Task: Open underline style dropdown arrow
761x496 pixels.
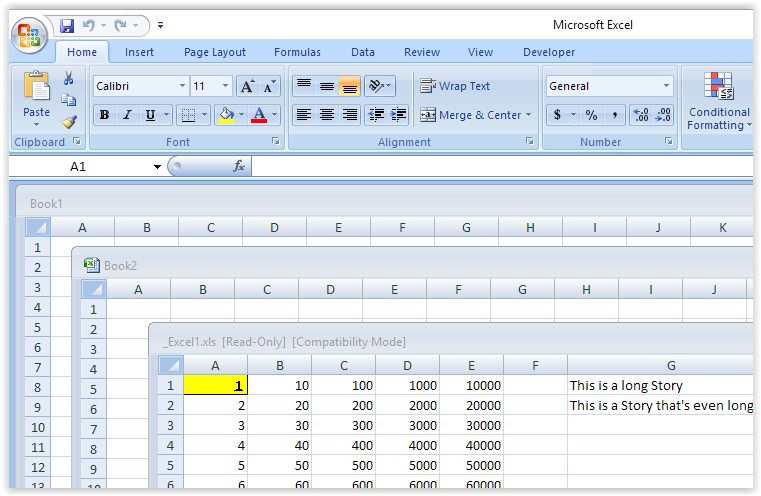Action: [166, 115]
